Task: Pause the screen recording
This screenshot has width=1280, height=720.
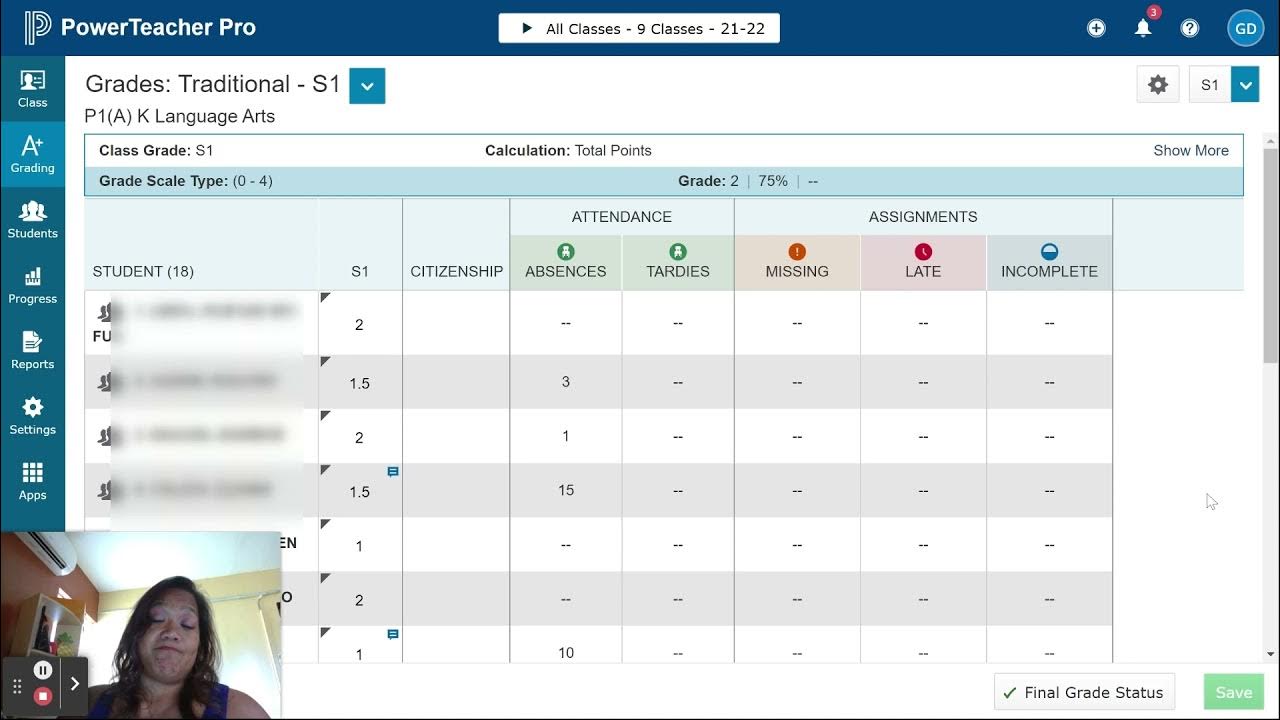Action: (x=43, y=670)
